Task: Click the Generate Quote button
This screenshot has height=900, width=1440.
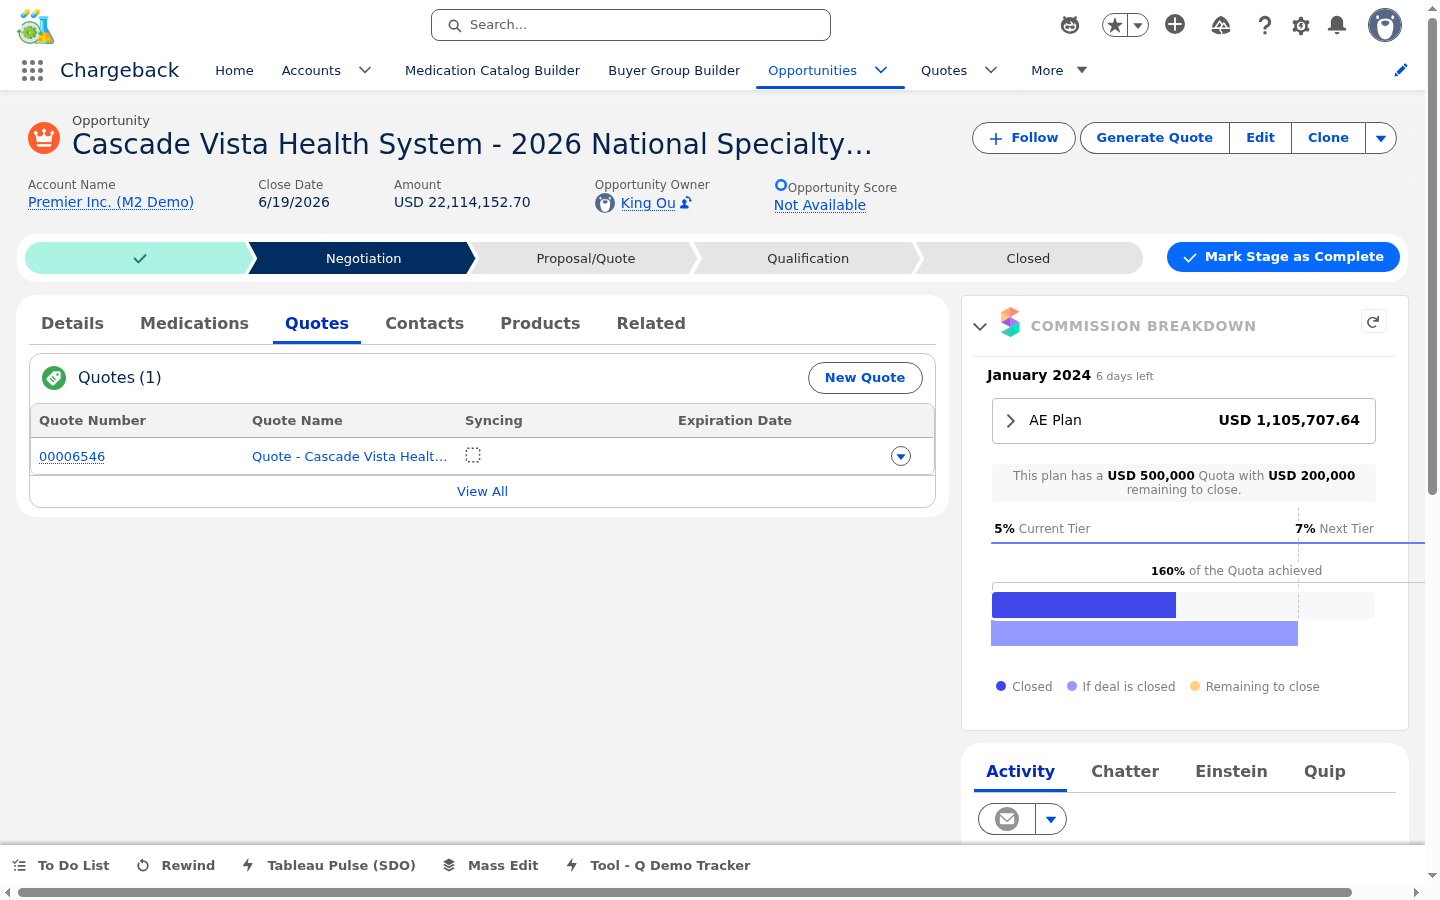Action: click(1154, 138)
